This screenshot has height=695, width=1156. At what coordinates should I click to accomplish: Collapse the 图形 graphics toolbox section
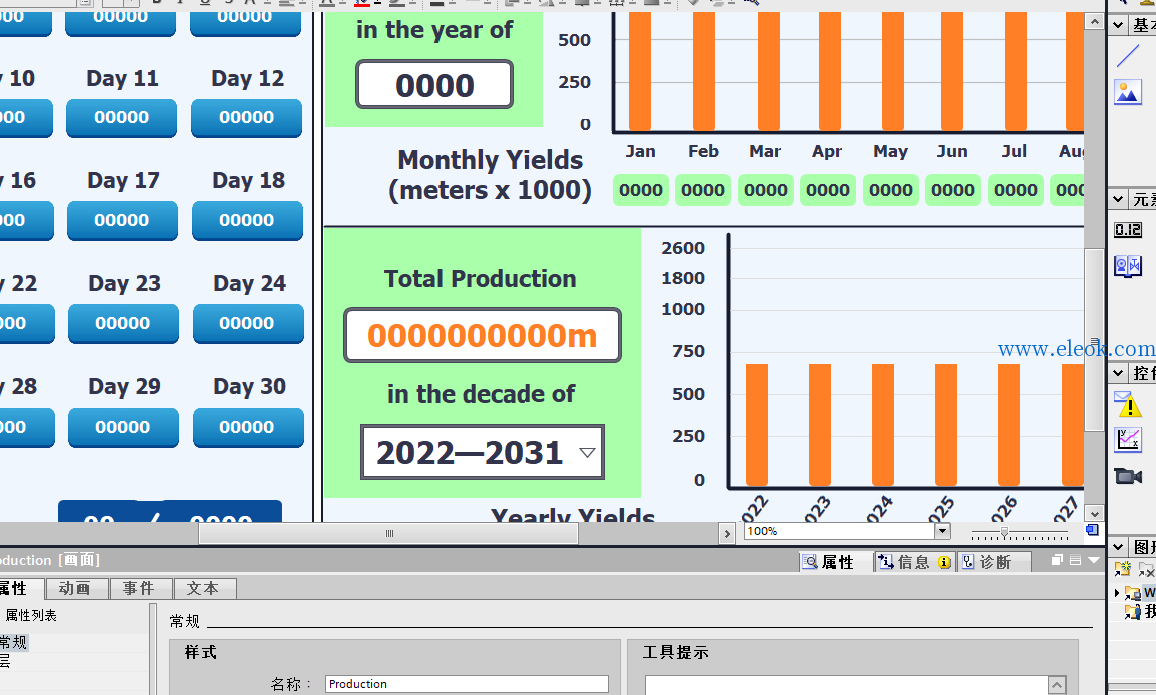(1118, 546)
